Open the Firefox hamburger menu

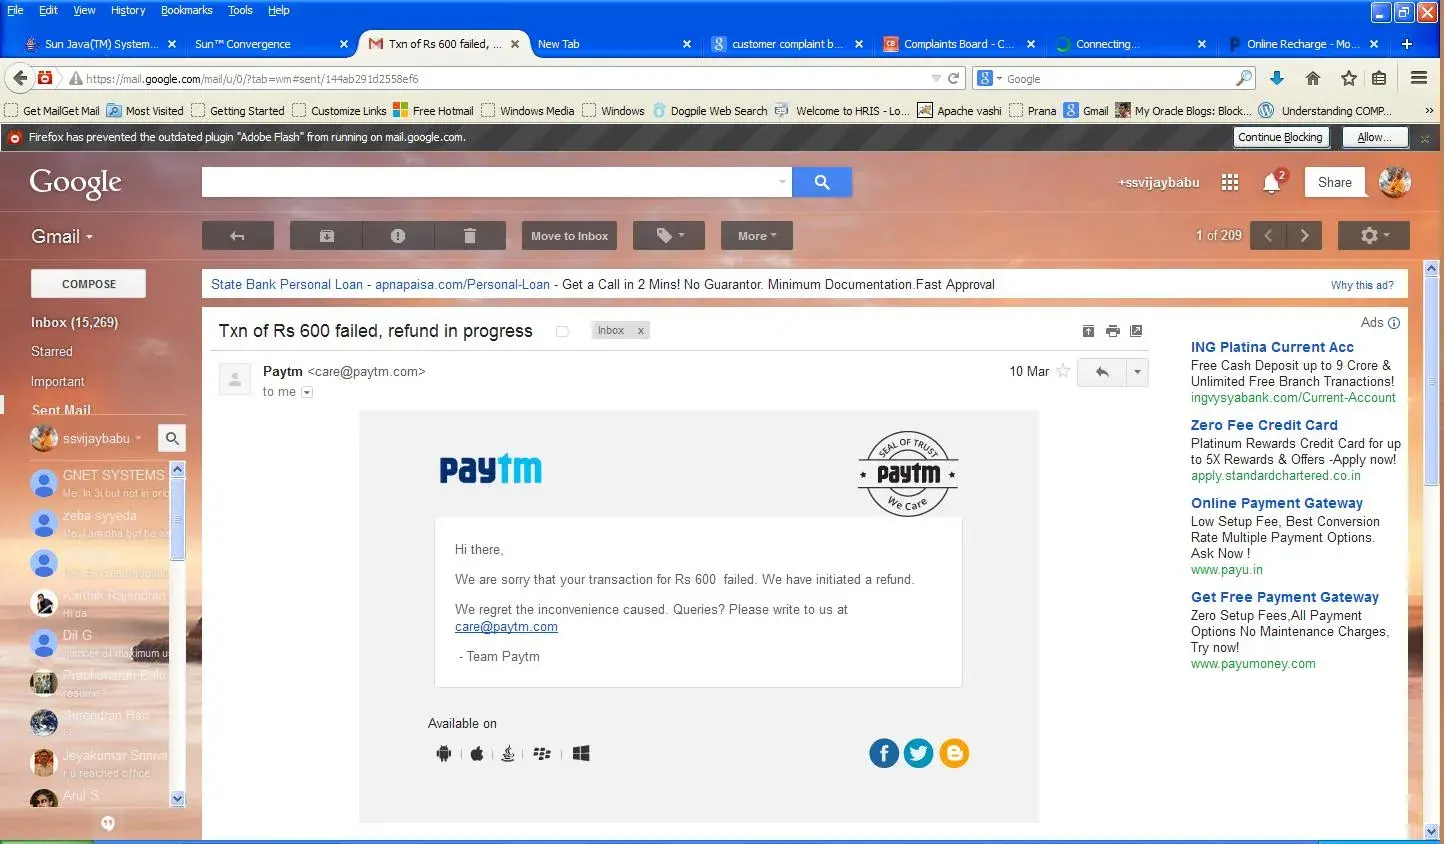[1419, 78]
